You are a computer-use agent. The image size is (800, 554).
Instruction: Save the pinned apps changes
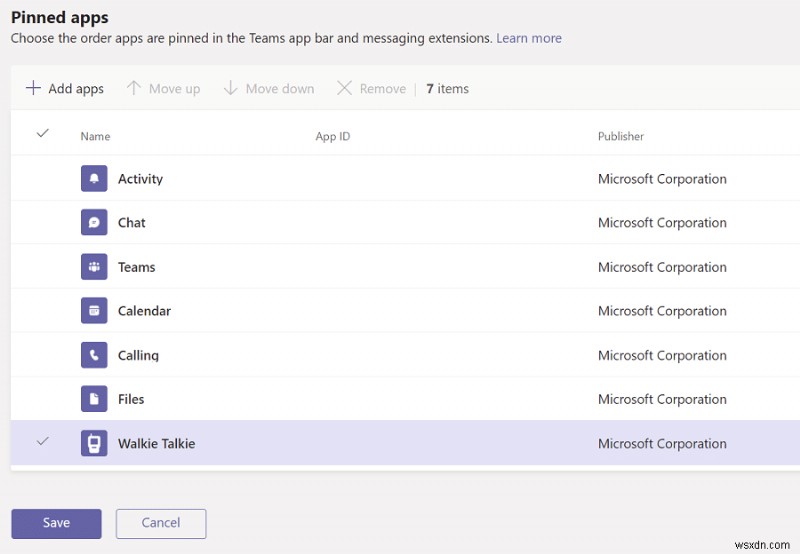[x=56, y=523]
